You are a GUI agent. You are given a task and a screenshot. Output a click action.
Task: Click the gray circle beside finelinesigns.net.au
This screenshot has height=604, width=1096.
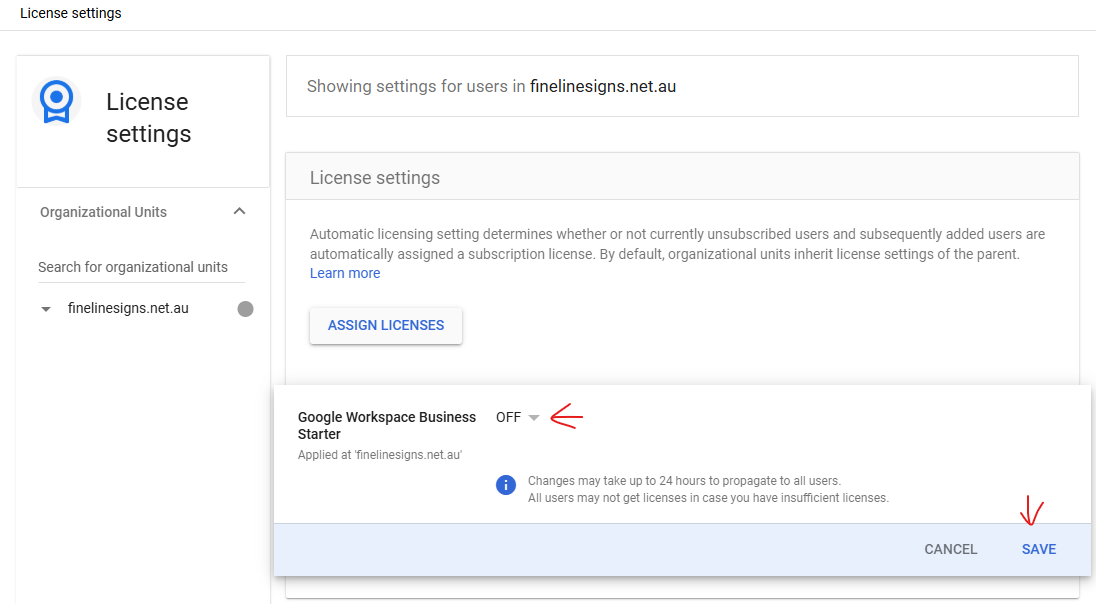(245, 309)
